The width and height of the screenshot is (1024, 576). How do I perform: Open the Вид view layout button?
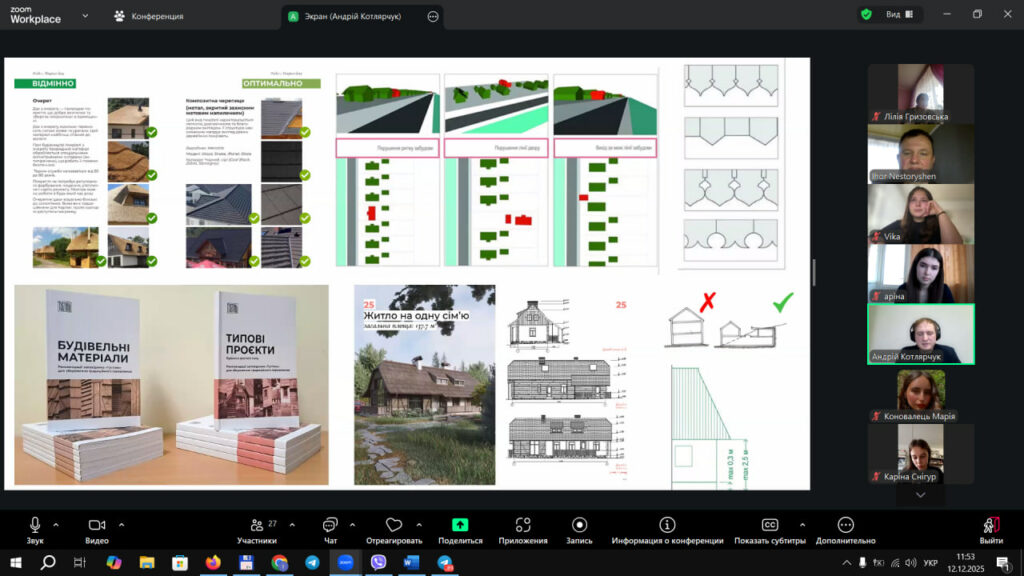coord(884,15)
